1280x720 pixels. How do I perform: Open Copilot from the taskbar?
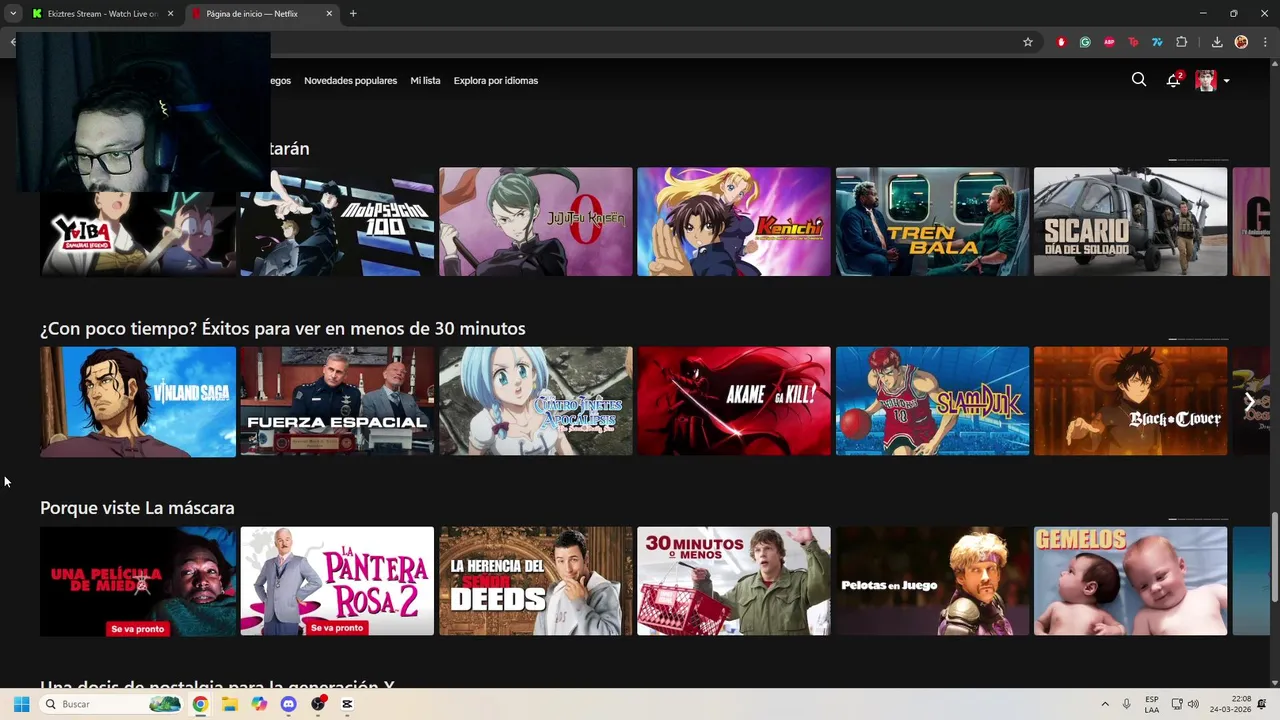tap(259, 704)
